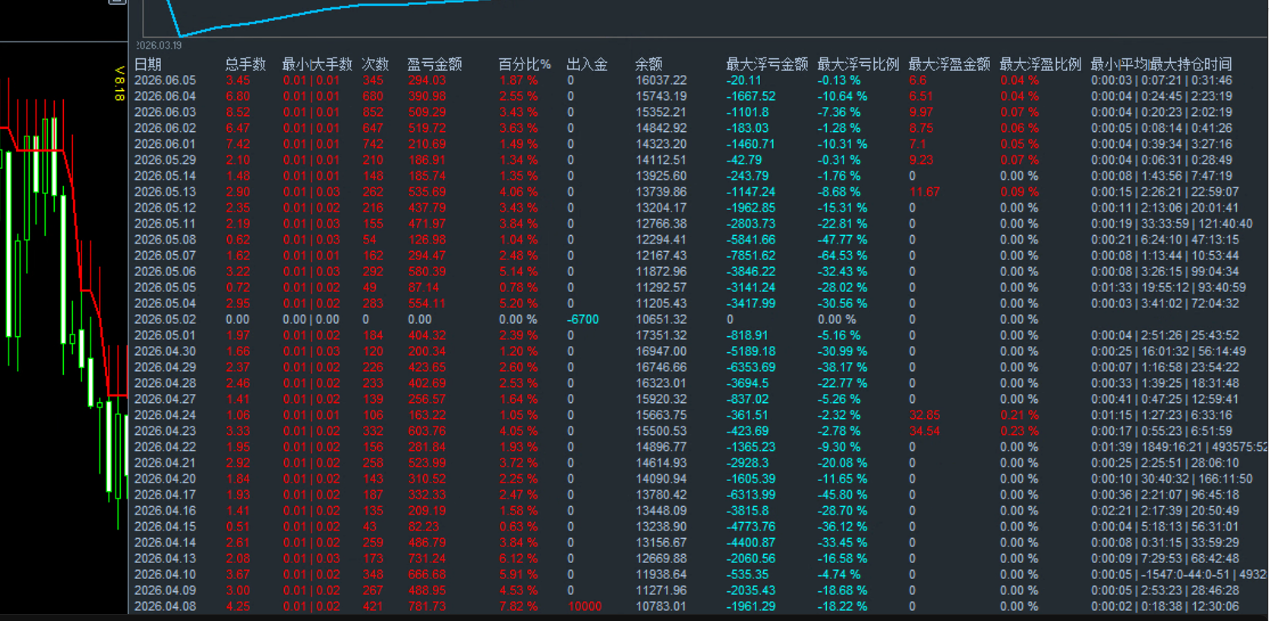1269x621 pixels.
Task: Click max floating loss -5841.66
Action: tap(751, 240)
